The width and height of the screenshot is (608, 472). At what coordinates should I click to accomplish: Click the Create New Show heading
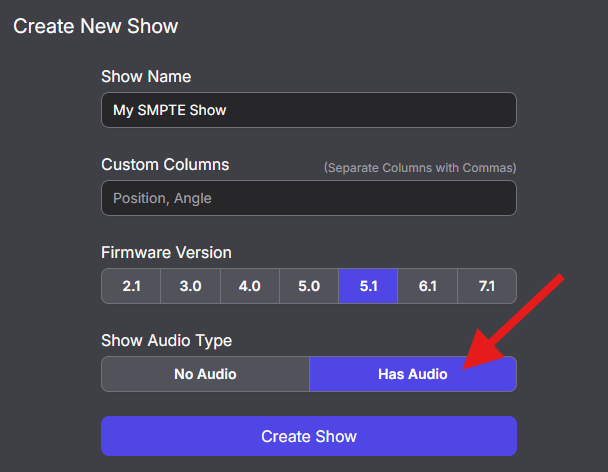tap(95, 26)
